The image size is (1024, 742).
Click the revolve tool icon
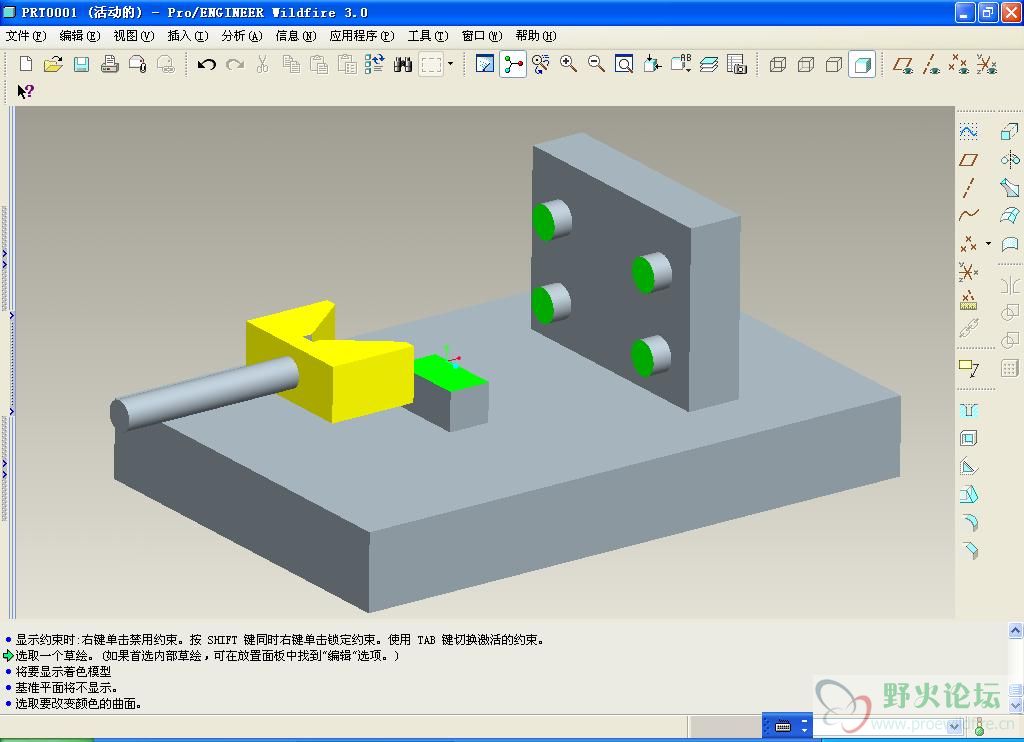[1010, 160]
